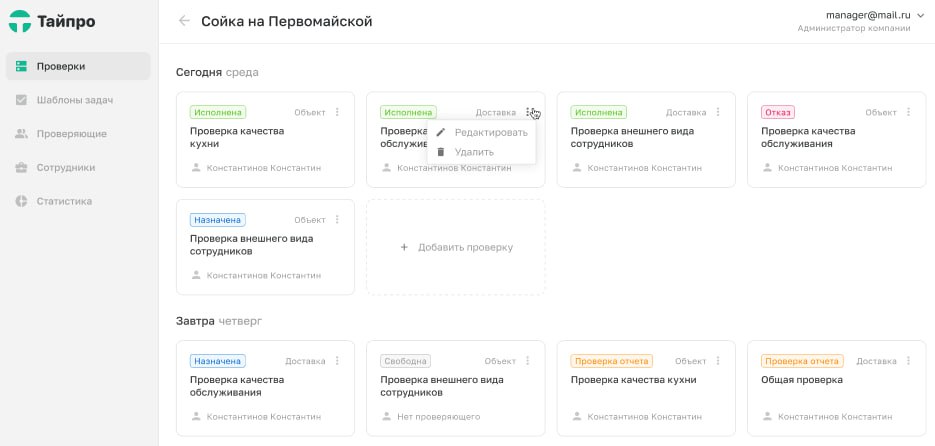The height and width of the screenshot is (446, 935).
Task: Click the Шаблоны задач checkbox-style icon
Action: (x=21, y=100)
